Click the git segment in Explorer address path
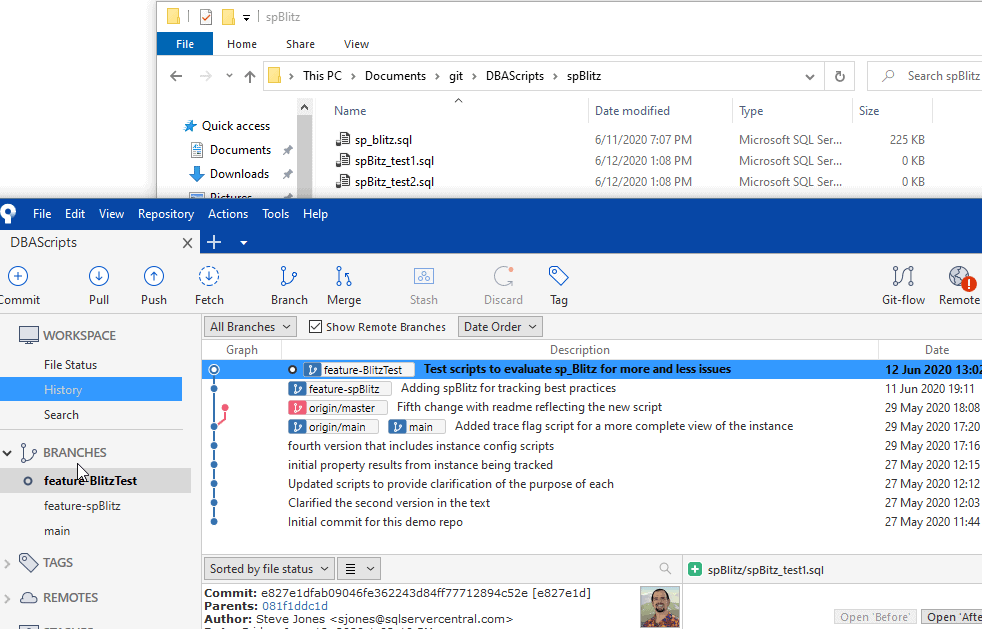 click(x=456, y=76)
